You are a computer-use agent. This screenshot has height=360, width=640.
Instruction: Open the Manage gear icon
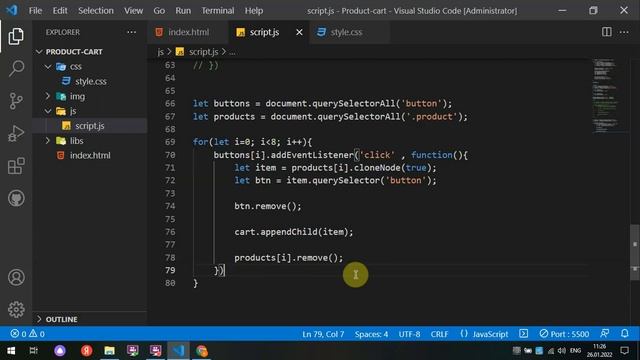[x=16, y=309]
